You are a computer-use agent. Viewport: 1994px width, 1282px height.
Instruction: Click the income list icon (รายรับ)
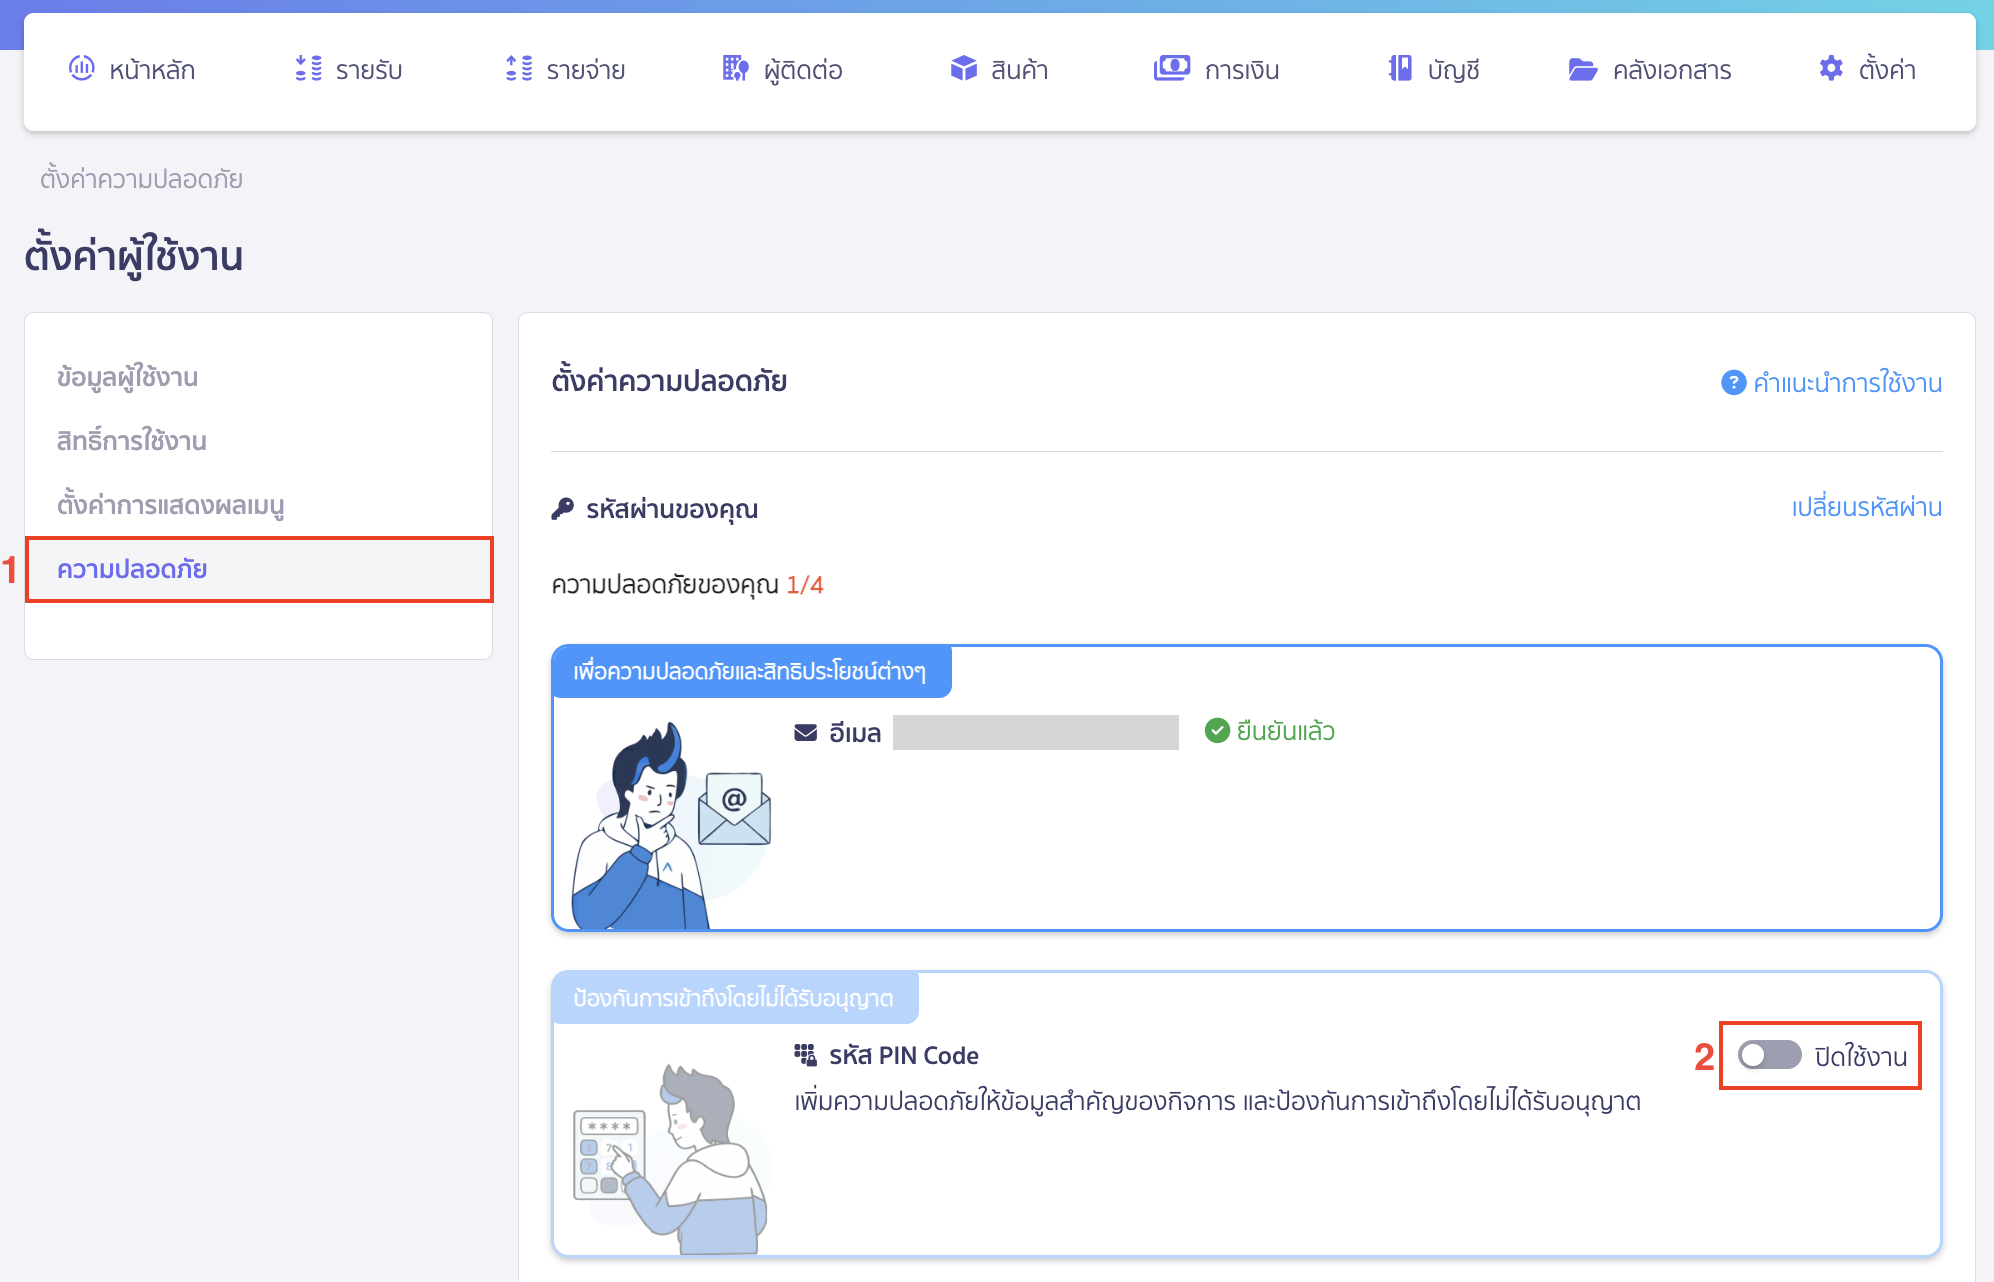308,68
